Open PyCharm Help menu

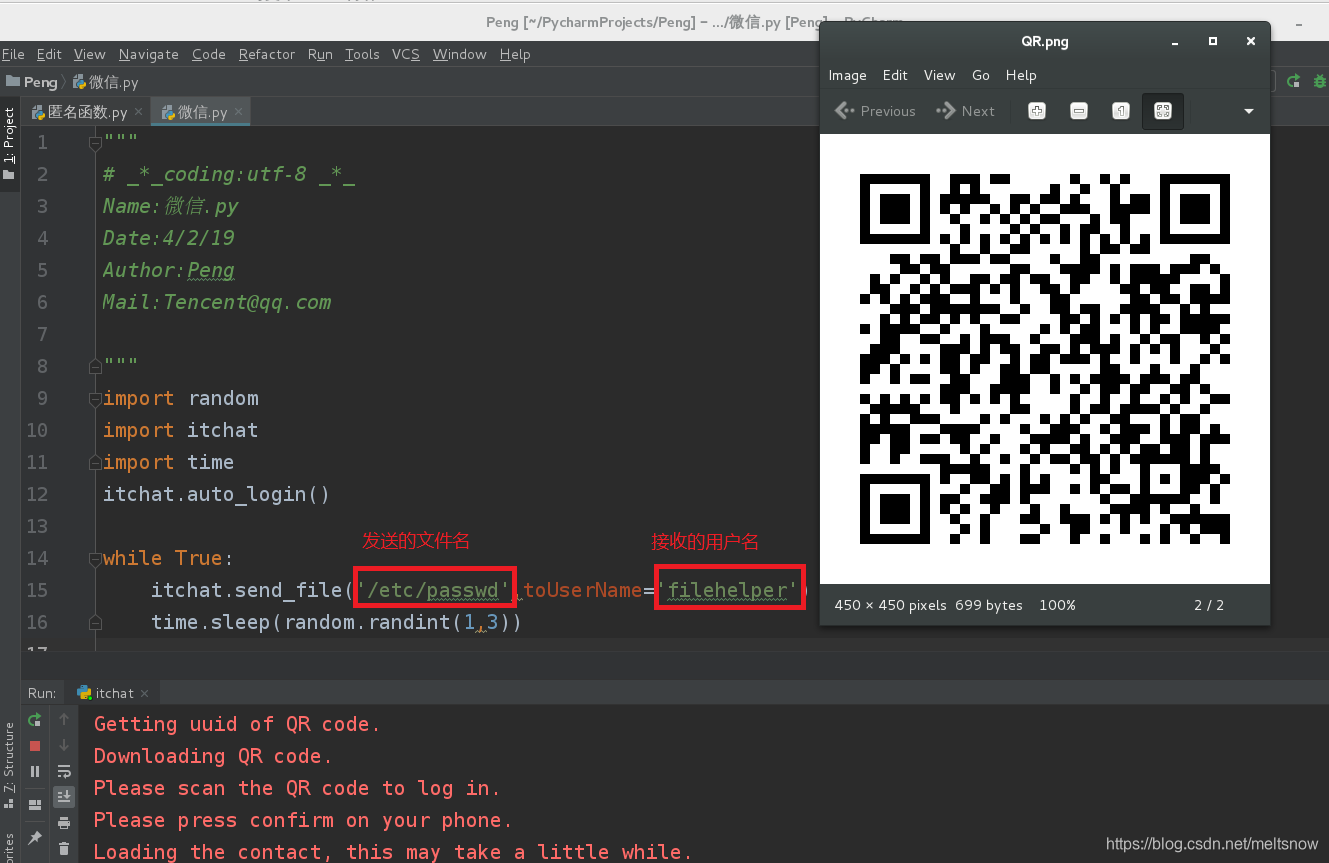[515, 54]
